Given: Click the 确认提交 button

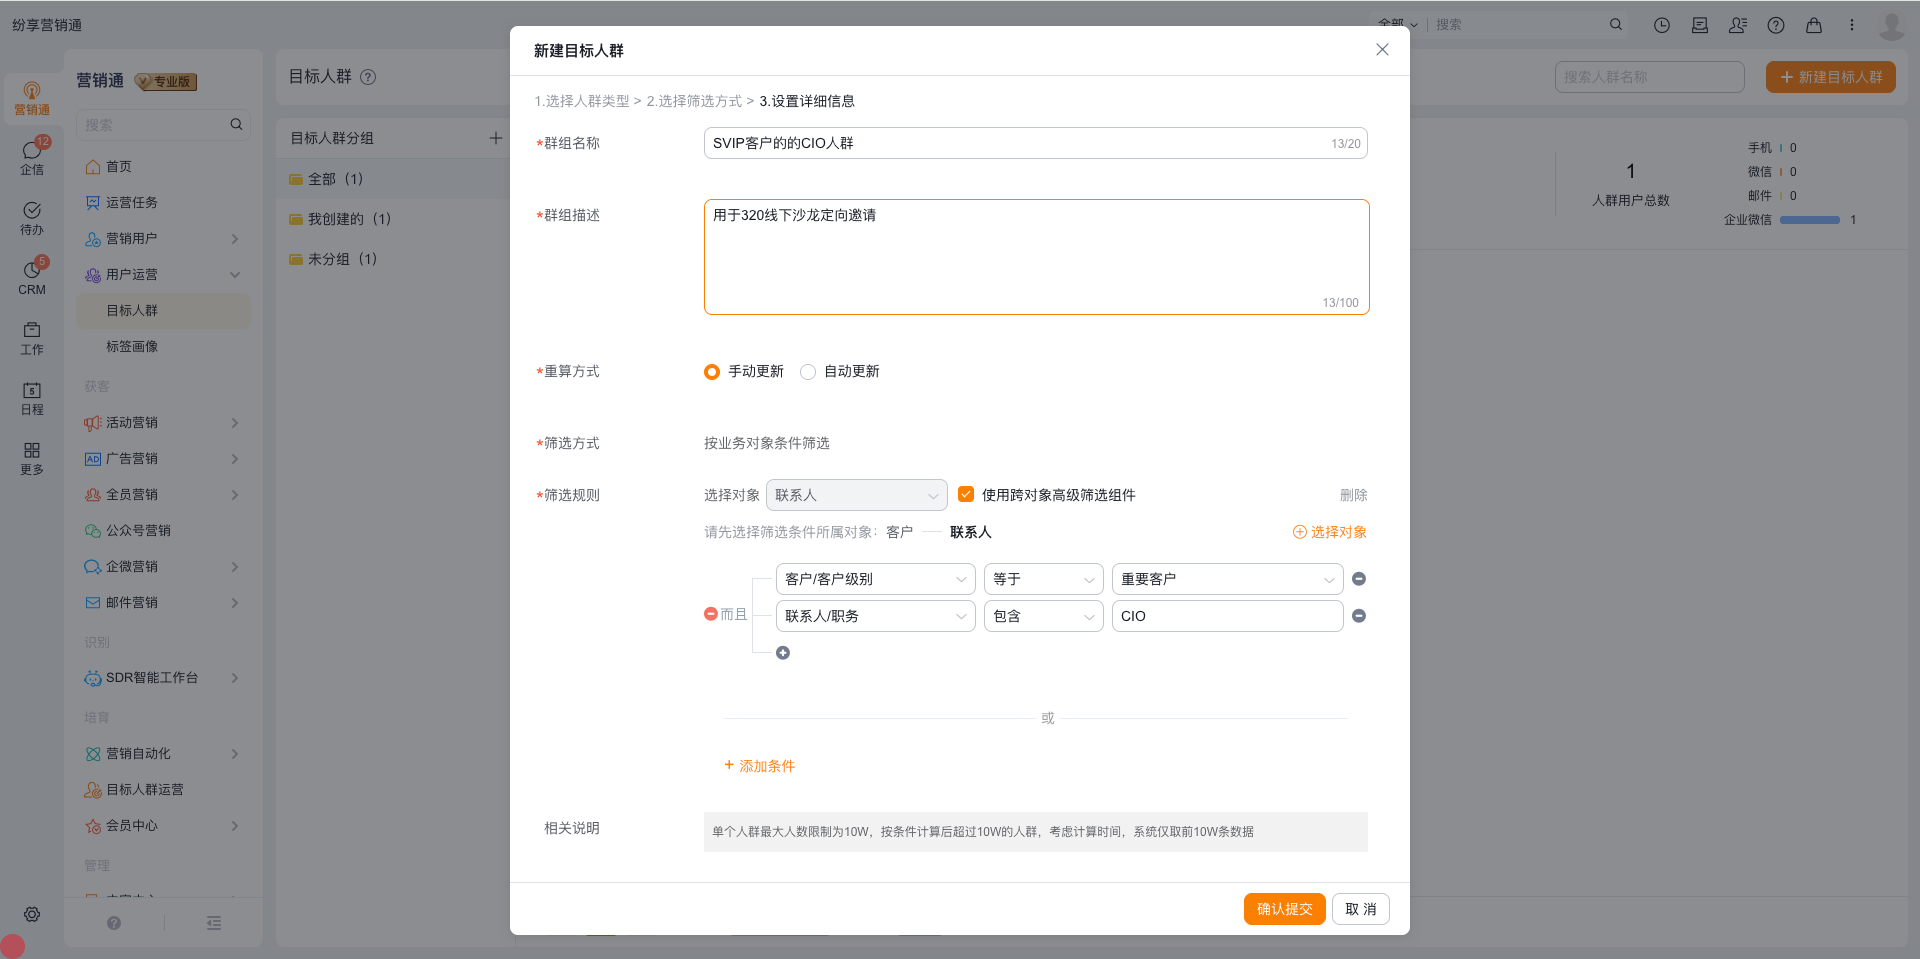Looking at the screenshot, I should pyautogui.click(x=1284, y=909).
